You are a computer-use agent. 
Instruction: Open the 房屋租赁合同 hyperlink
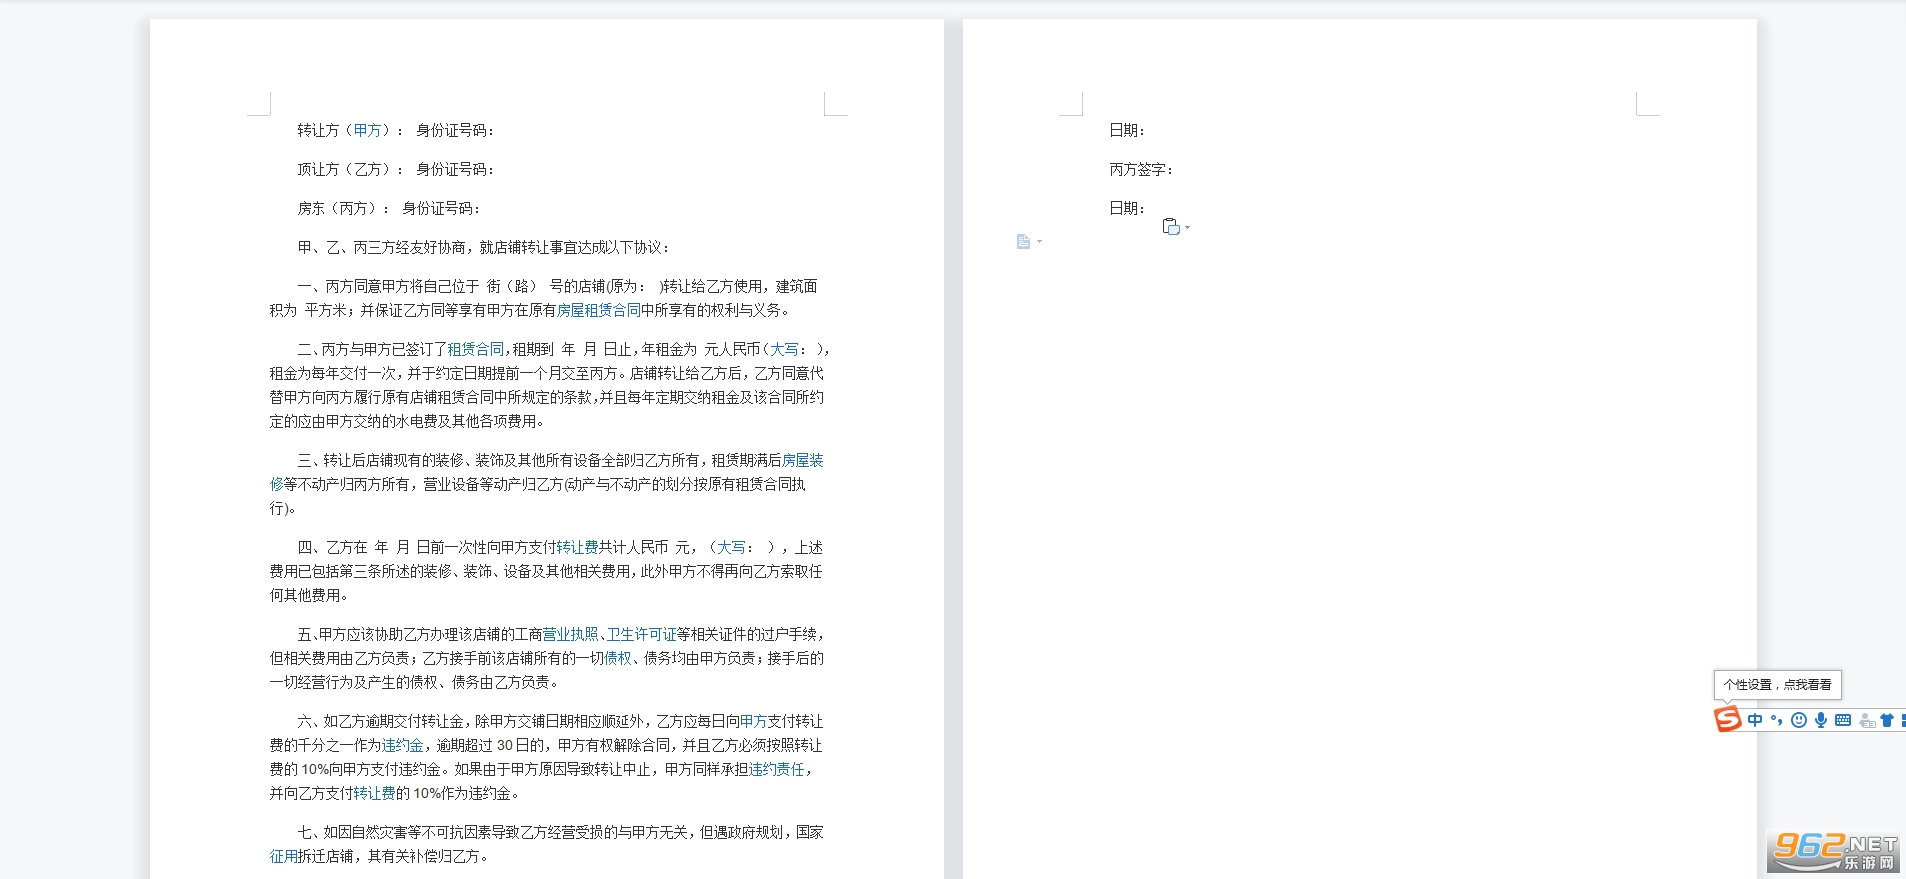click(x=598, y=310)
